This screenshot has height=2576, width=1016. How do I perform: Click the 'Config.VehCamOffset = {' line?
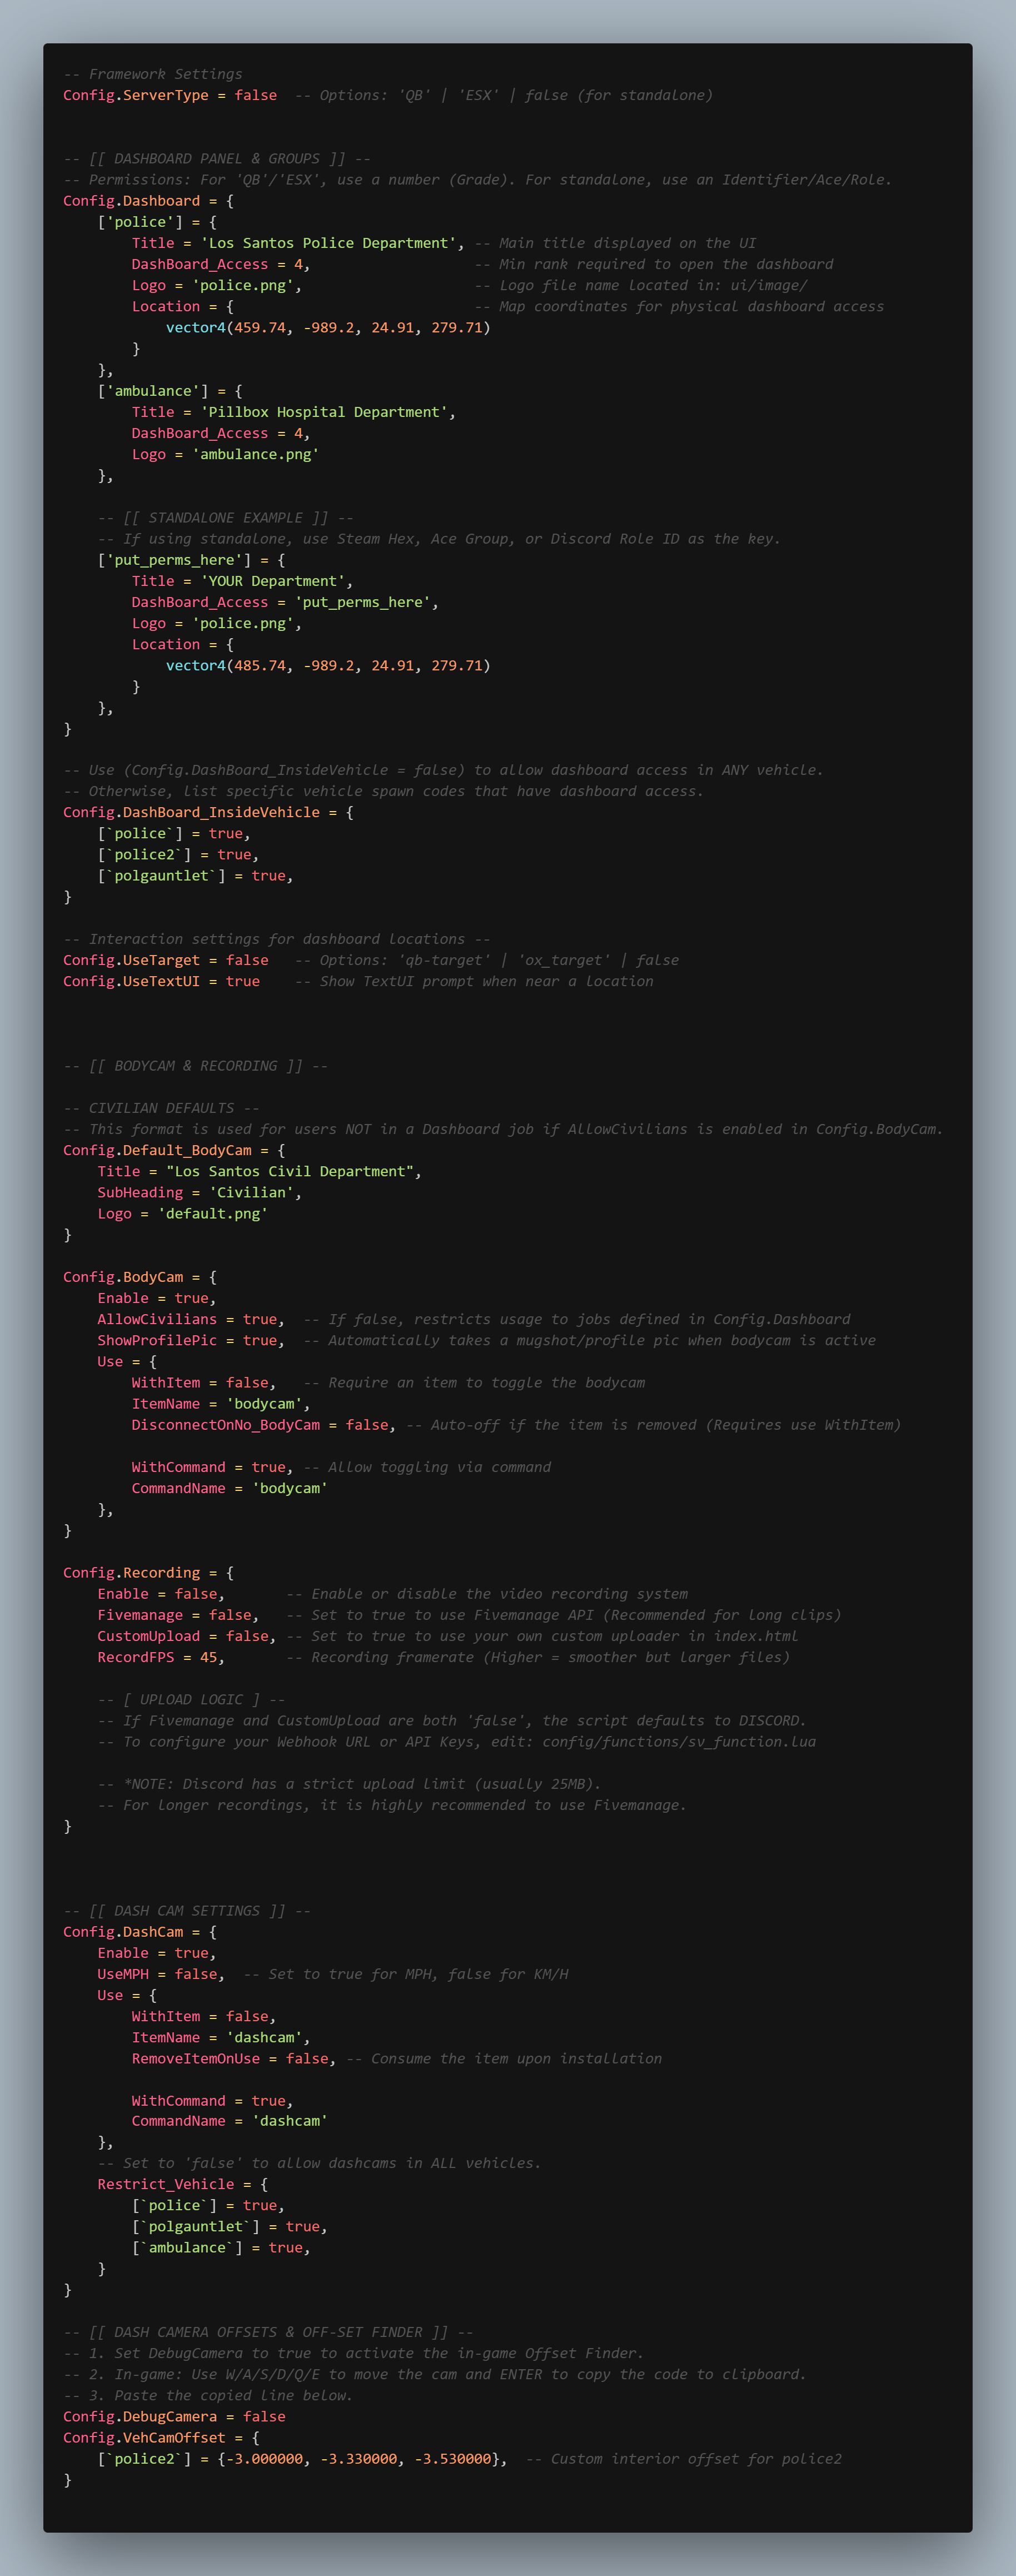coord(161,2437)
